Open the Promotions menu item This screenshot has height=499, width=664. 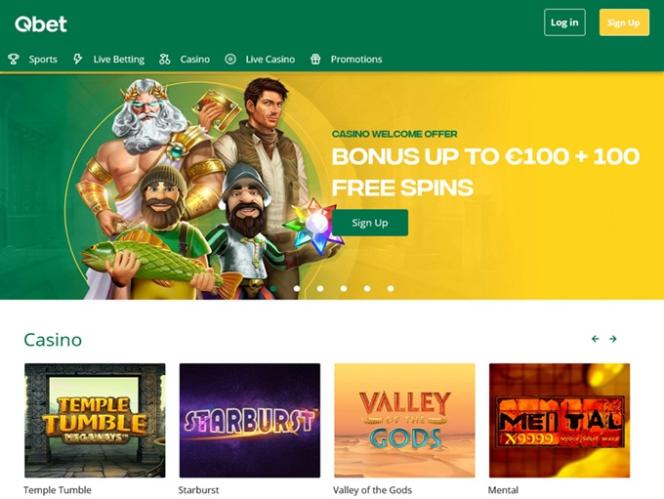[356, 59]
